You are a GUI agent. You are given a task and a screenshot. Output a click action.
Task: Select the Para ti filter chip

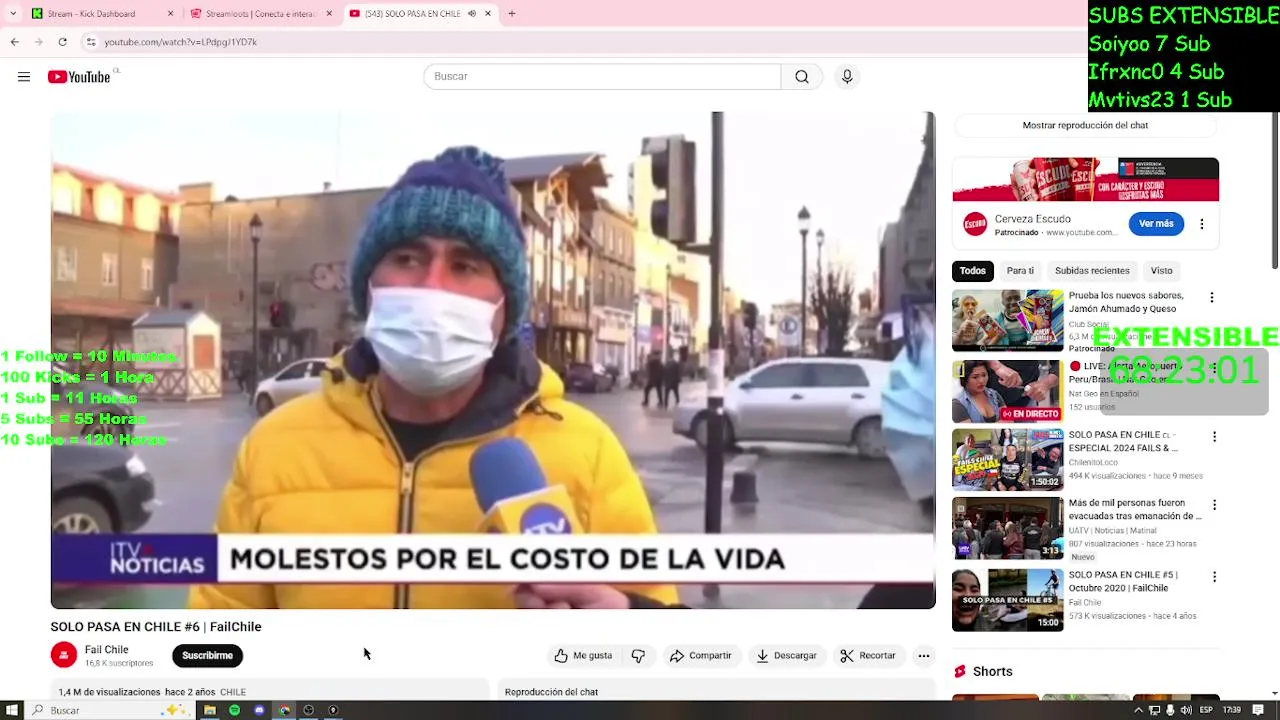pos(1020,271)
